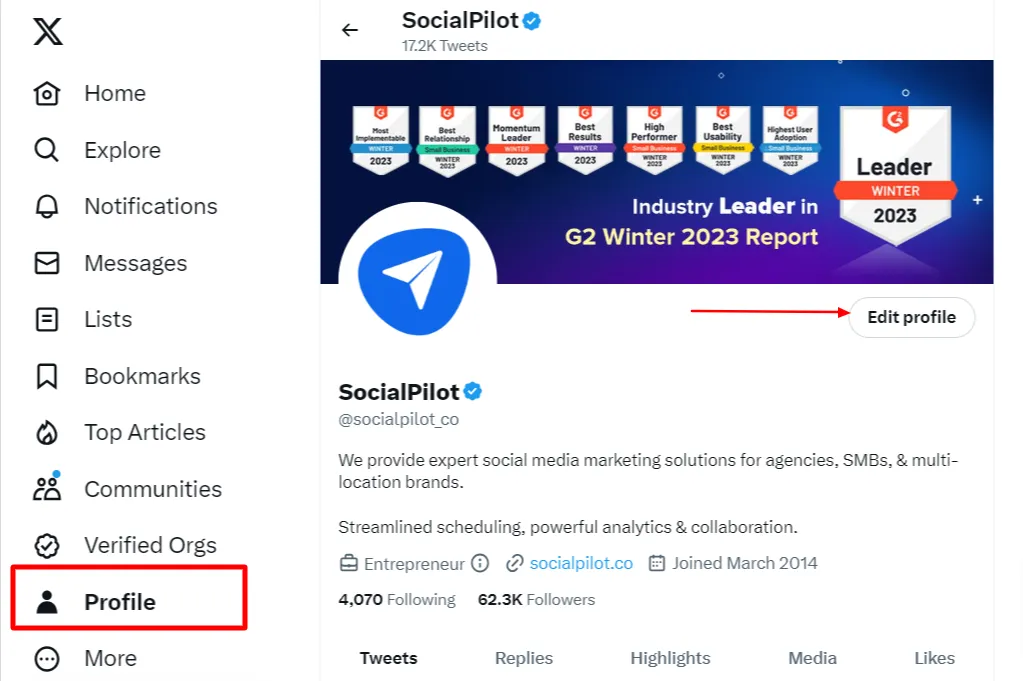The image size is (1023, 681).
Task: Click the X logo at top left
Action: pos(47,31)
